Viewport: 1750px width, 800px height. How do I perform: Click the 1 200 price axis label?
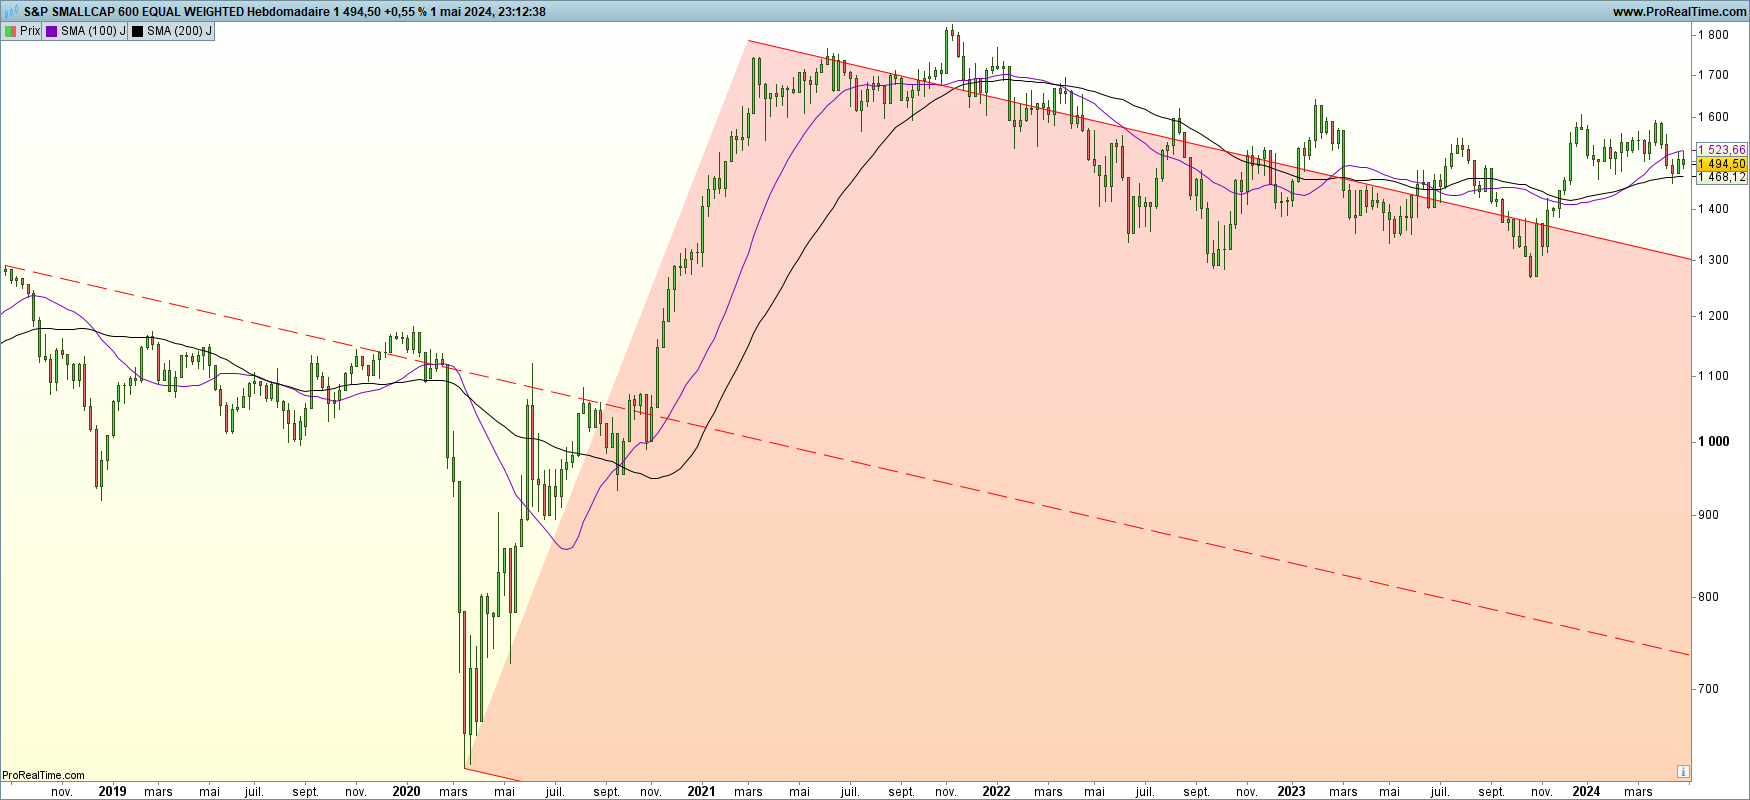coord(1713,316)
